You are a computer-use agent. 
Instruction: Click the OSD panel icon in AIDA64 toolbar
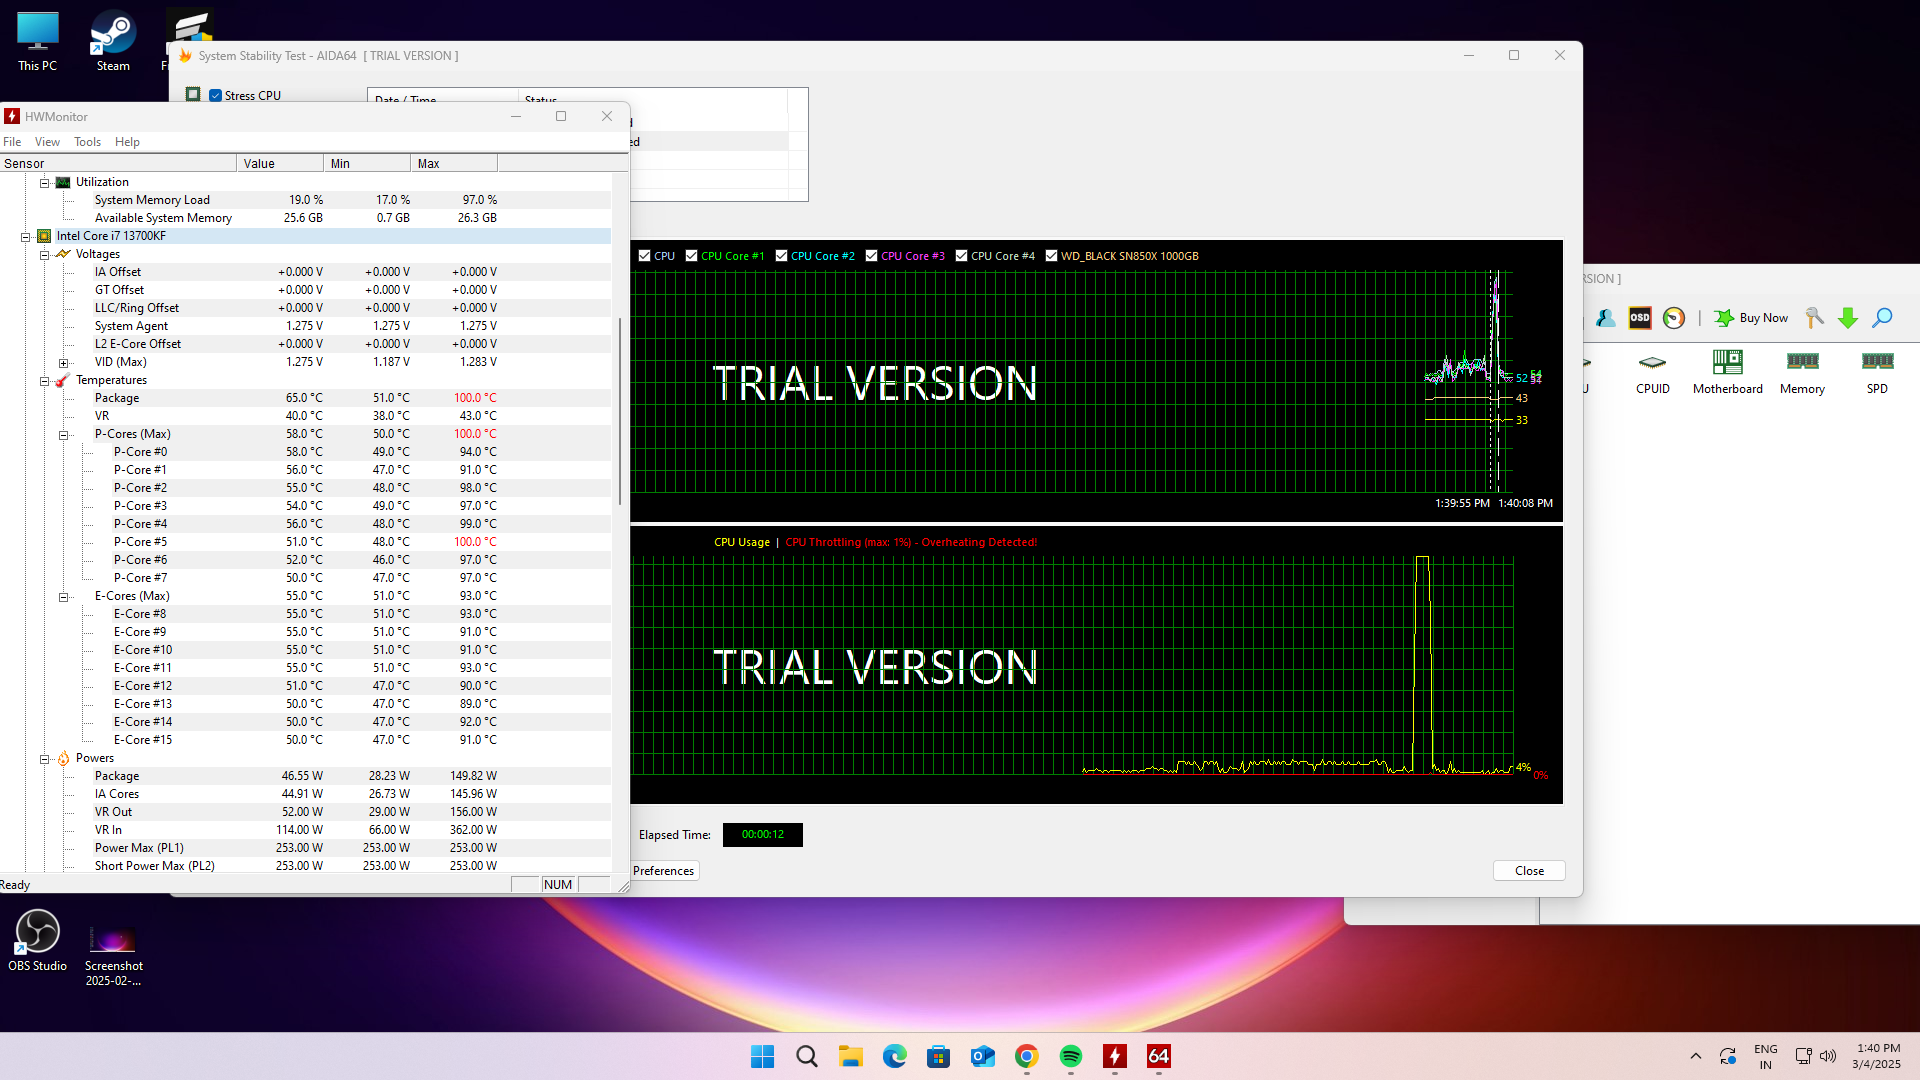1640,318
